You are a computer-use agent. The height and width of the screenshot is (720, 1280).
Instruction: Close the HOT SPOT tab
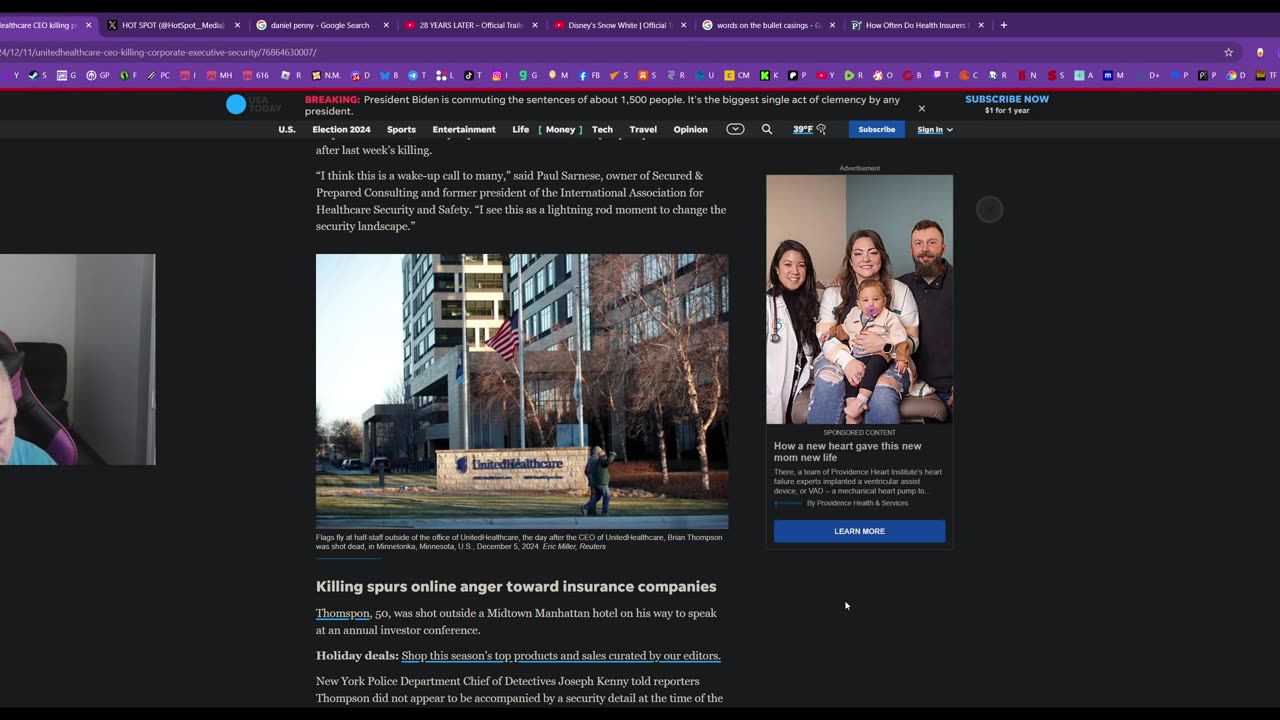[237, 25]
